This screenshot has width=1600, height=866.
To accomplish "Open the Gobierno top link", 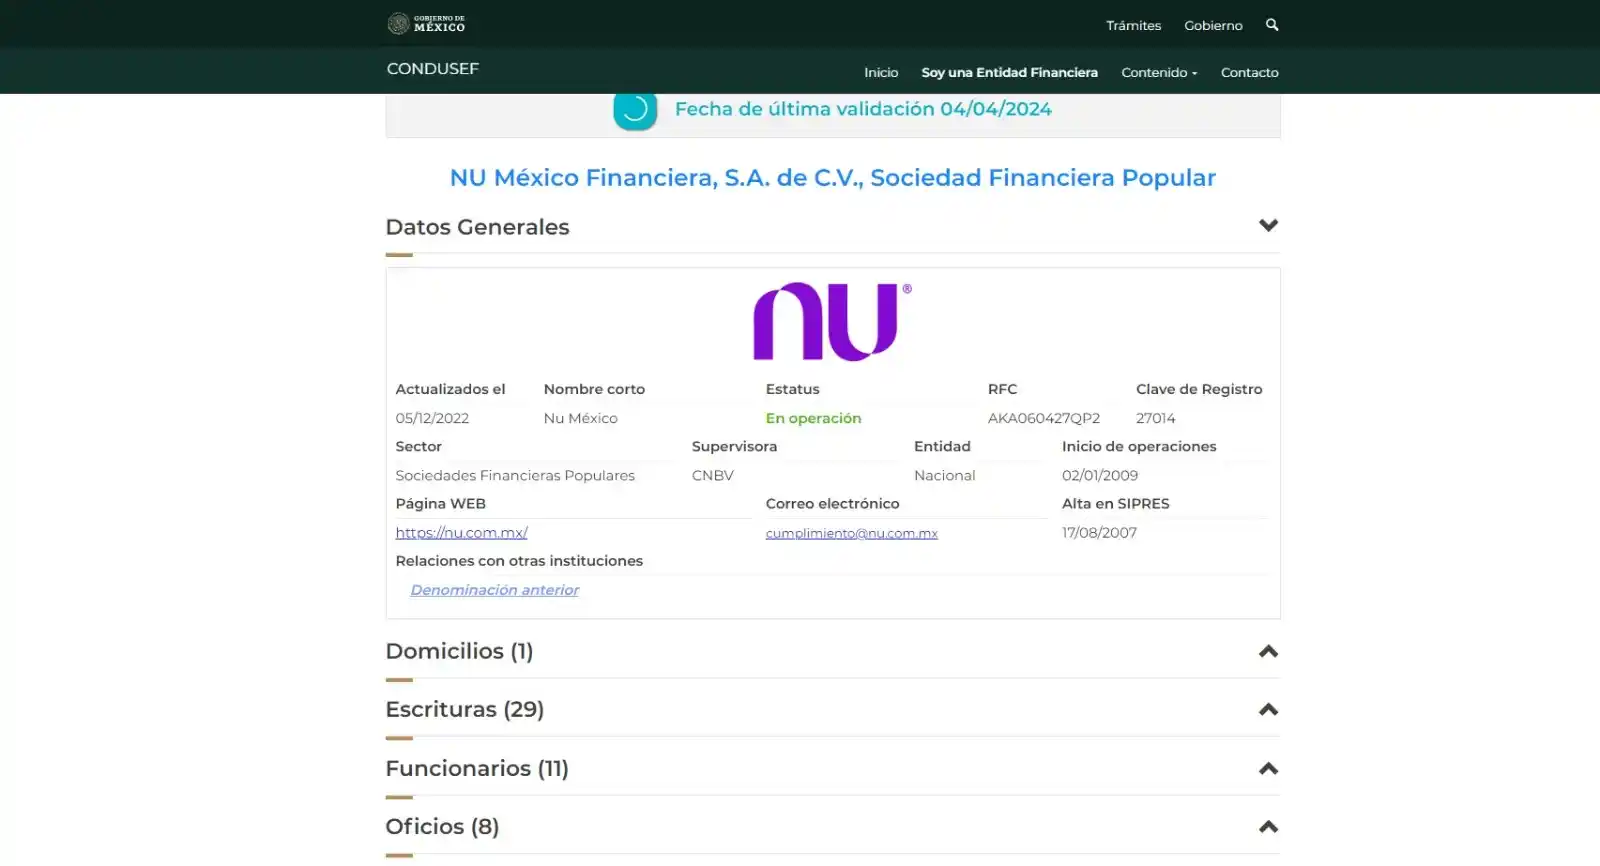I will [x=1213, y=25].
